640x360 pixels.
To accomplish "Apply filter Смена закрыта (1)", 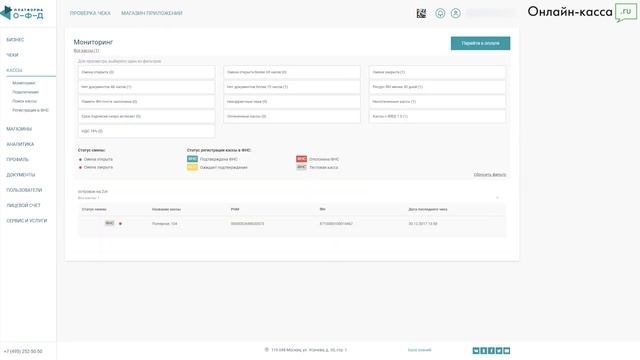I will click(x=437, y=72).
